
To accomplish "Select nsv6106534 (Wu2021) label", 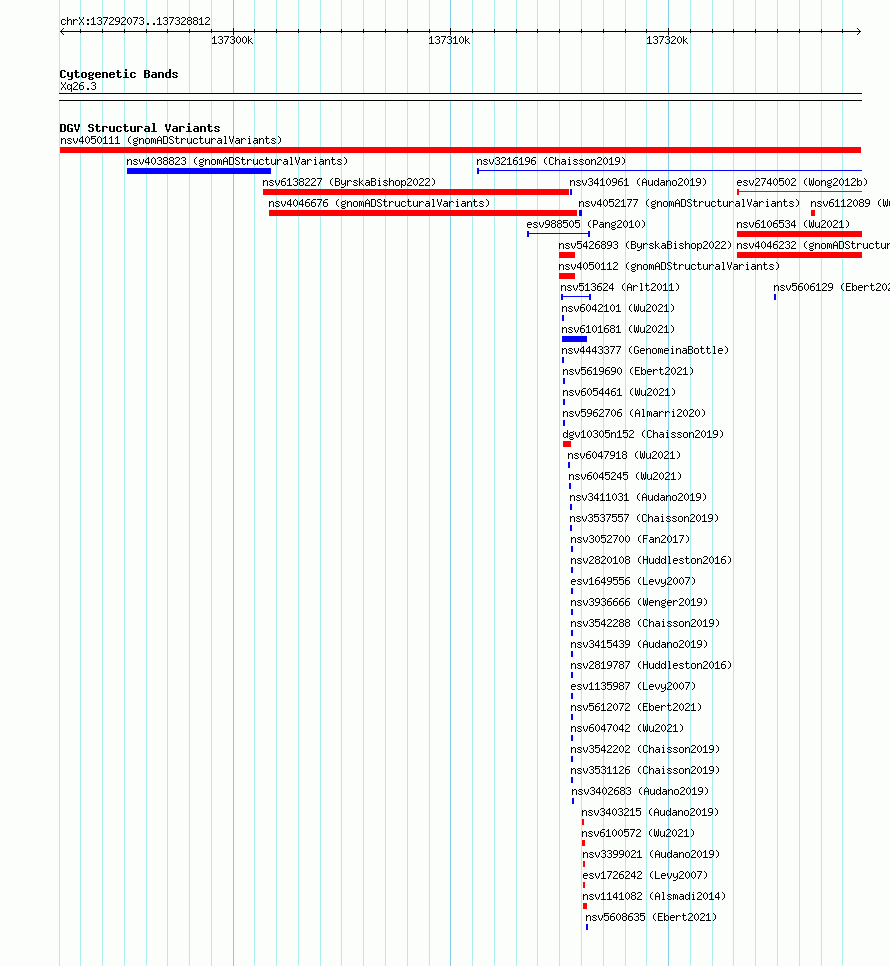I will (793, 224).
